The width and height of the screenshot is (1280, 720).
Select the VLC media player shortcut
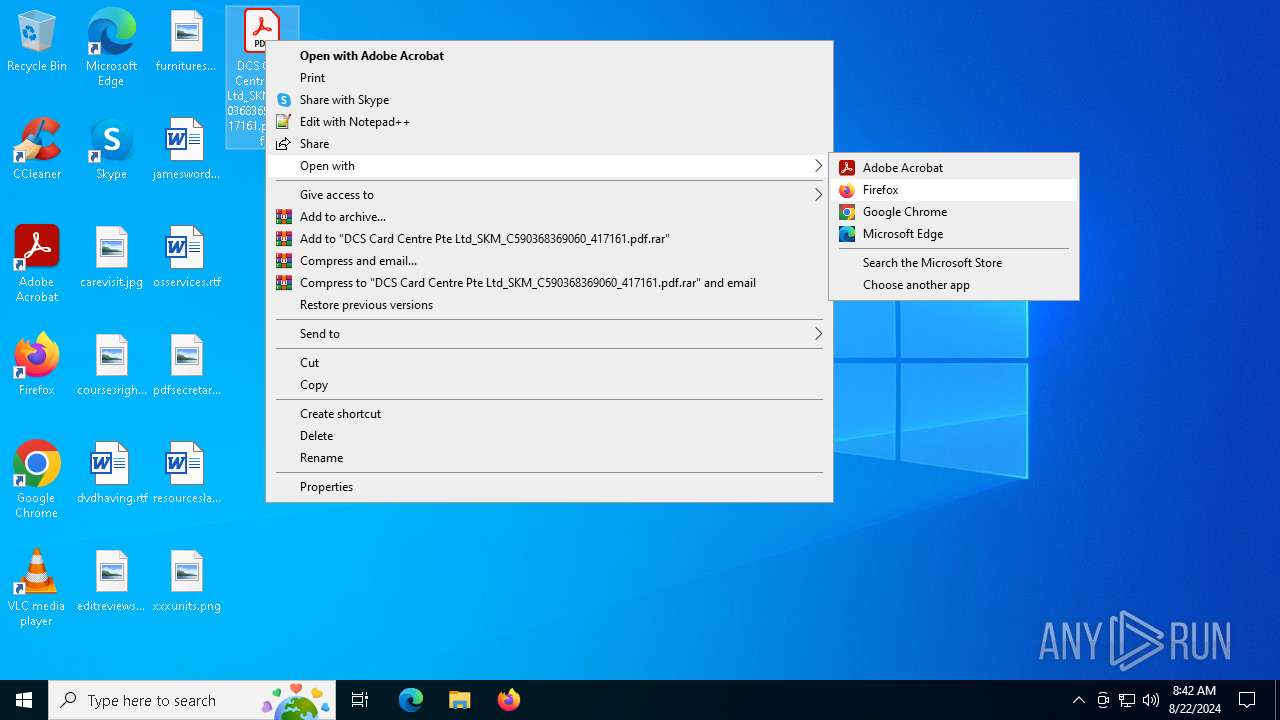37,588
